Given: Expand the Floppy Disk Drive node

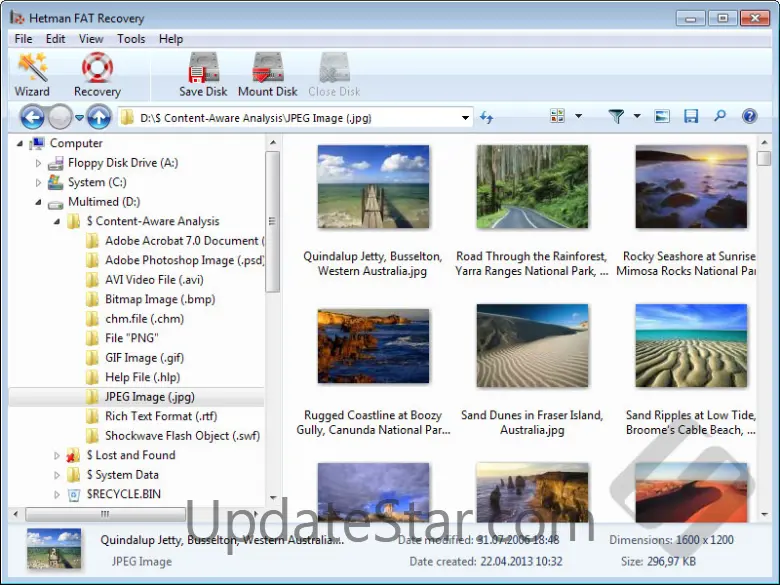Looking at the screenshot, I should point(38,163).
